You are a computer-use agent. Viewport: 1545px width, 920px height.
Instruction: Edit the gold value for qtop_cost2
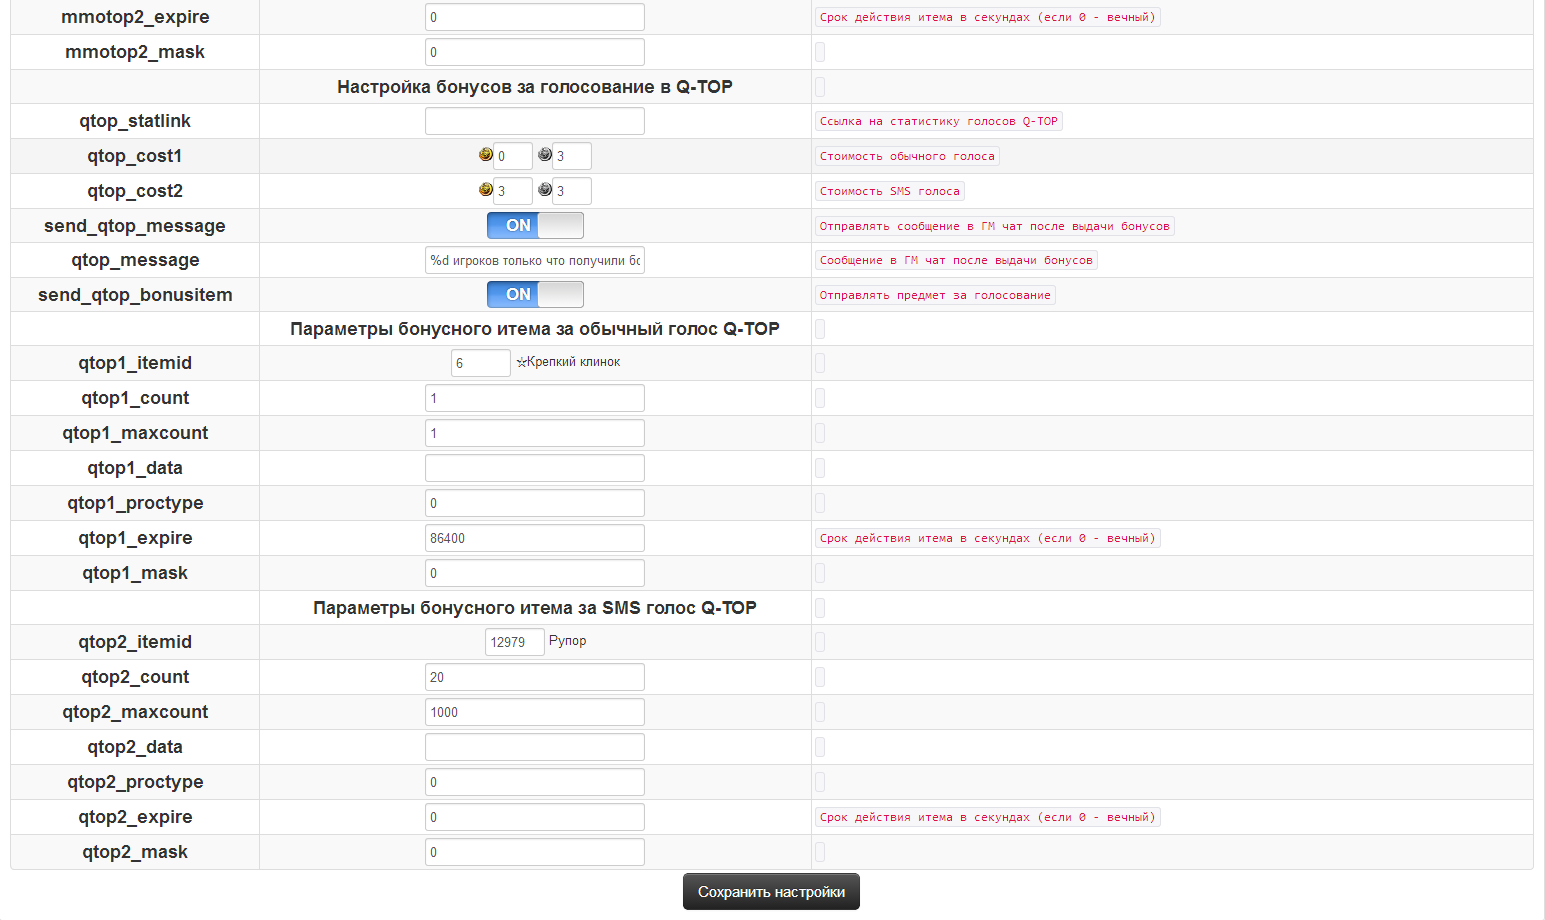(513, 191)
